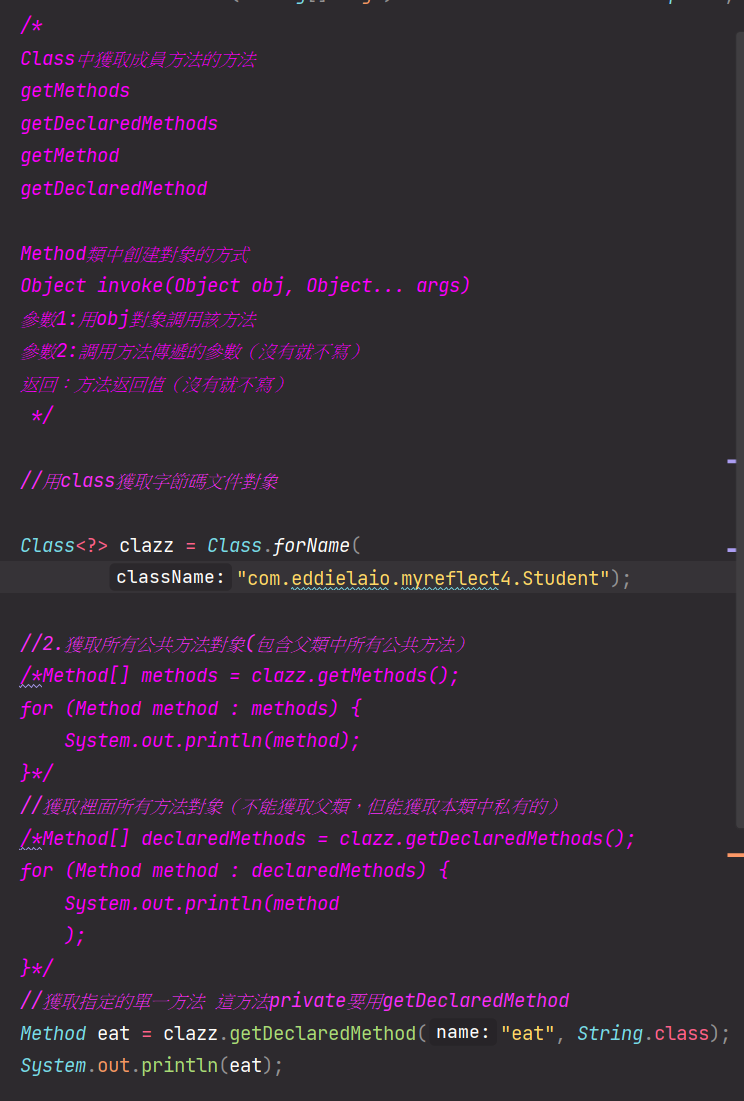Click the '参數1:用obj對象調用該方法' comment
The width and height of the screenshot is (744, 1101).
click(138, 319)
